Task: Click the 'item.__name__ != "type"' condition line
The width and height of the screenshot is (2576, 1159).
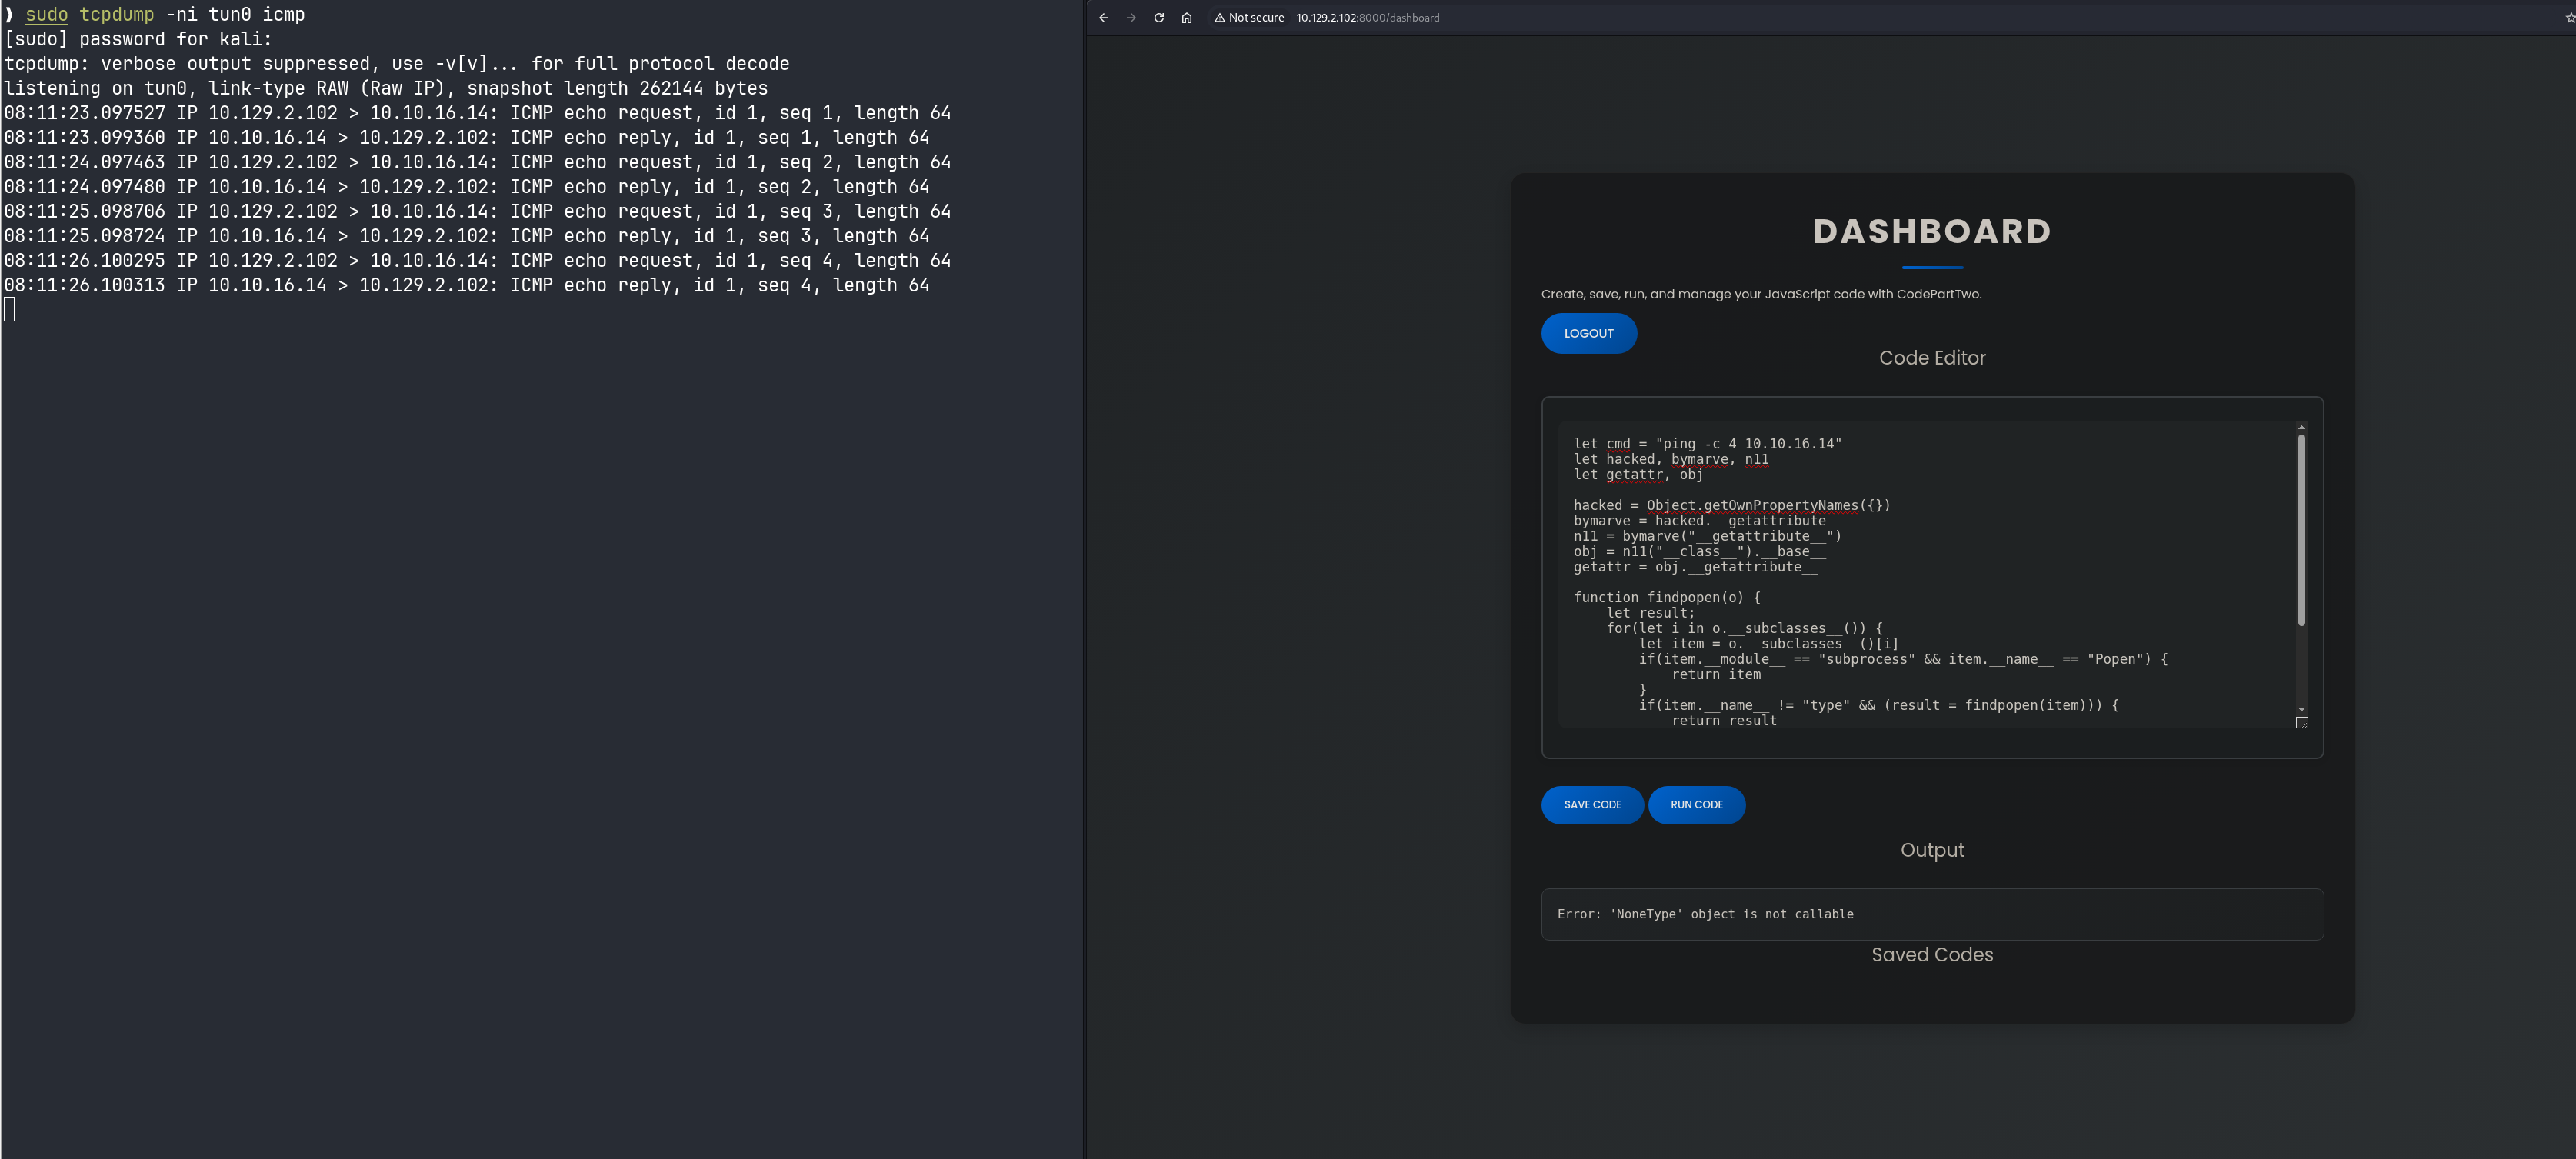Action: (x=1878, y=706)
